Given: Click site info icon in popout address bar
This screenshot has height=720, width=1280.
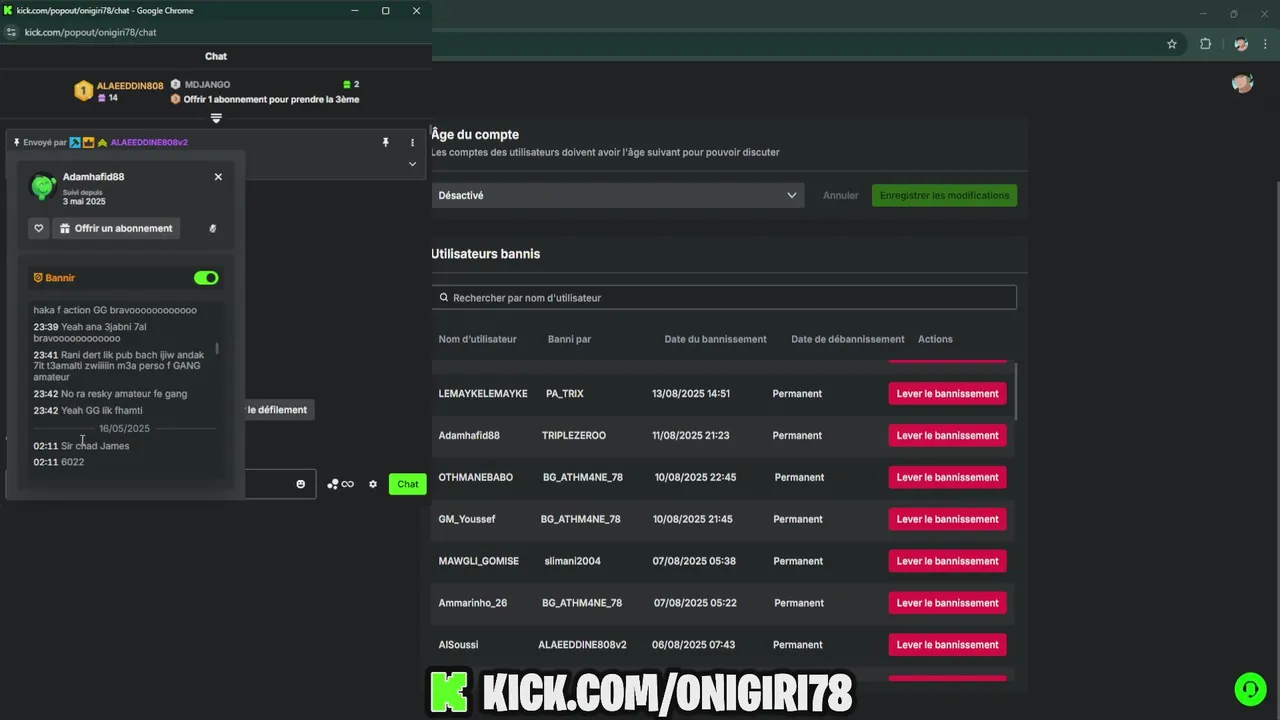Looking at the screenshot, I should point(12,32).
